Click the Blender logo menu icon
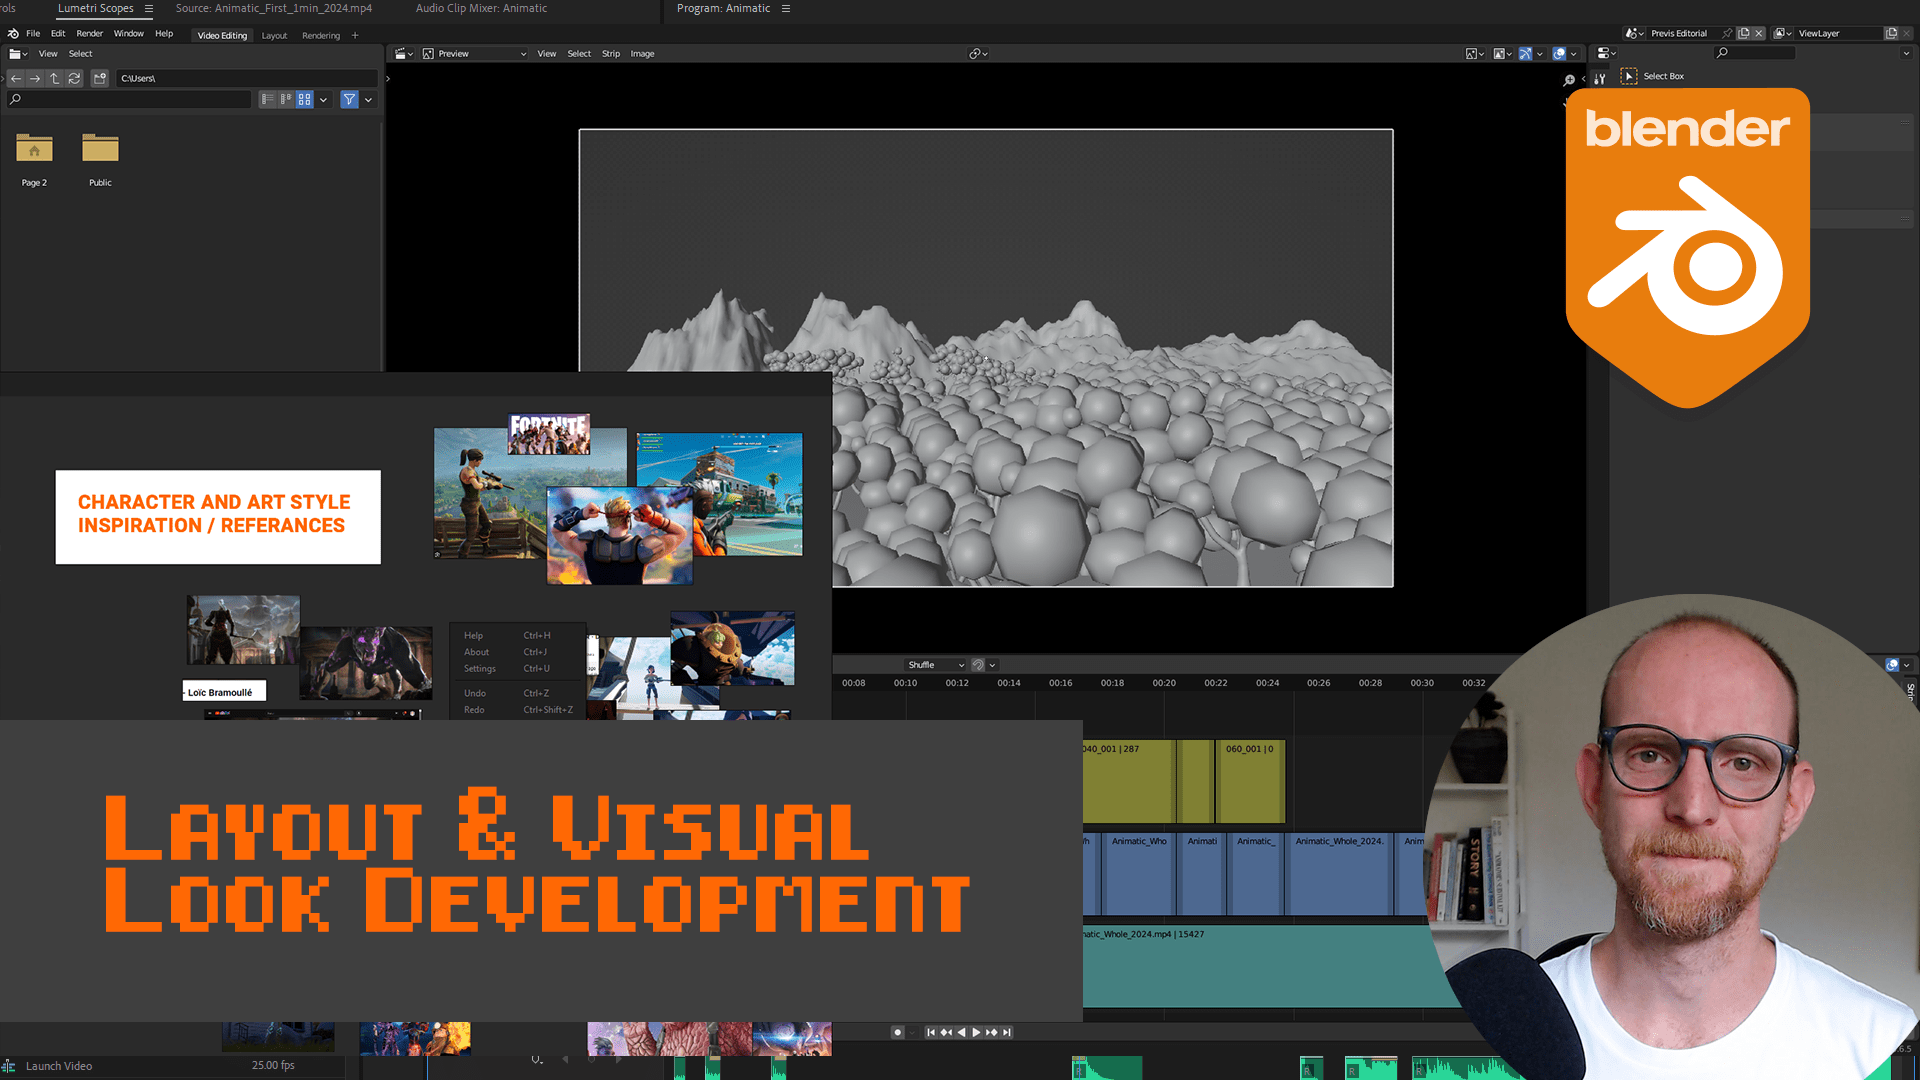 (13, 34)
